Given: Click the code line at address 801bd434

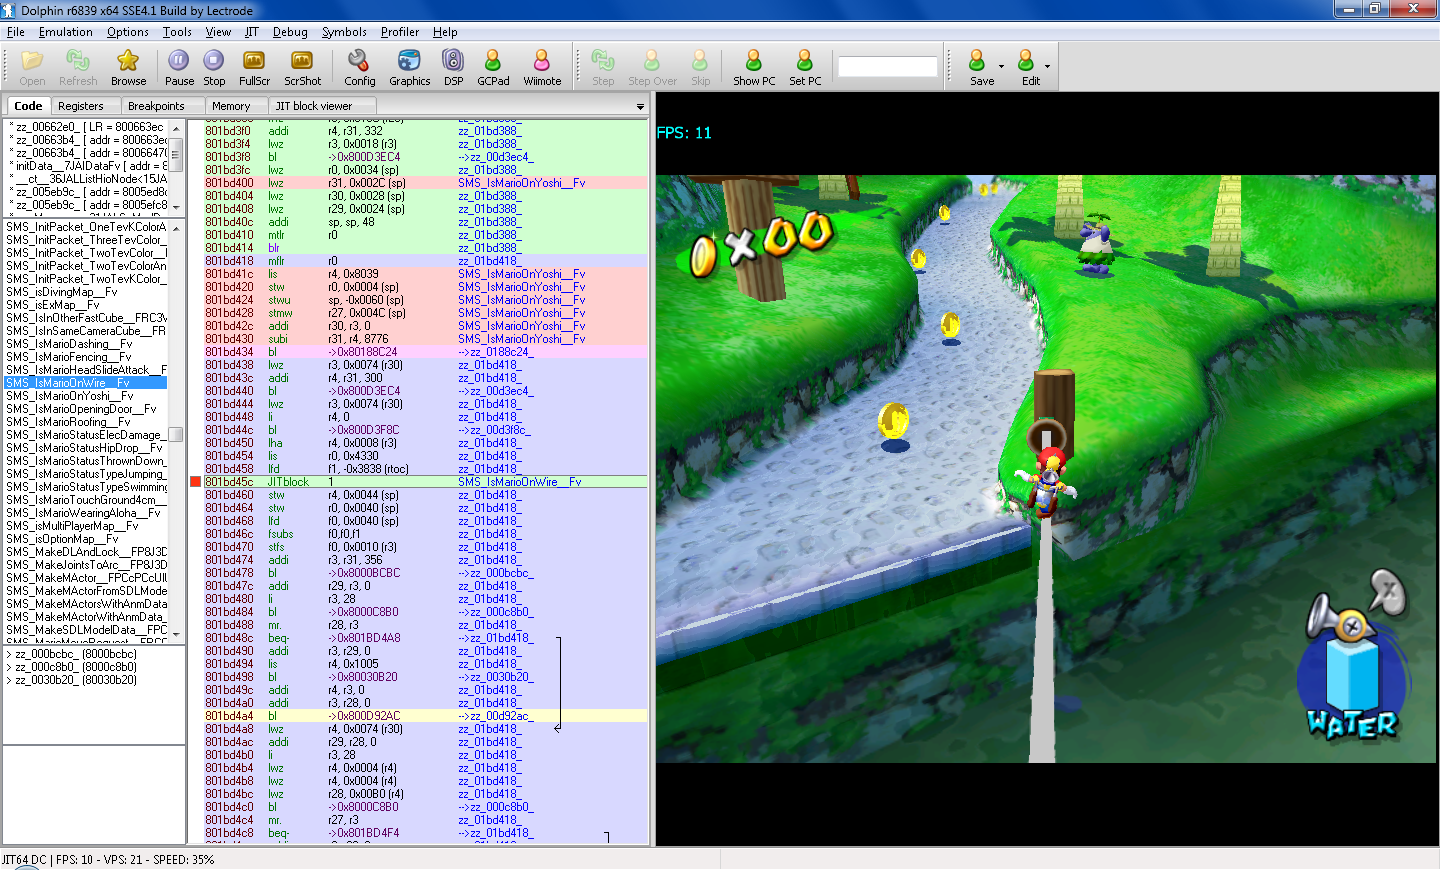Looking at the screenshot, I should tap(425, 352).
